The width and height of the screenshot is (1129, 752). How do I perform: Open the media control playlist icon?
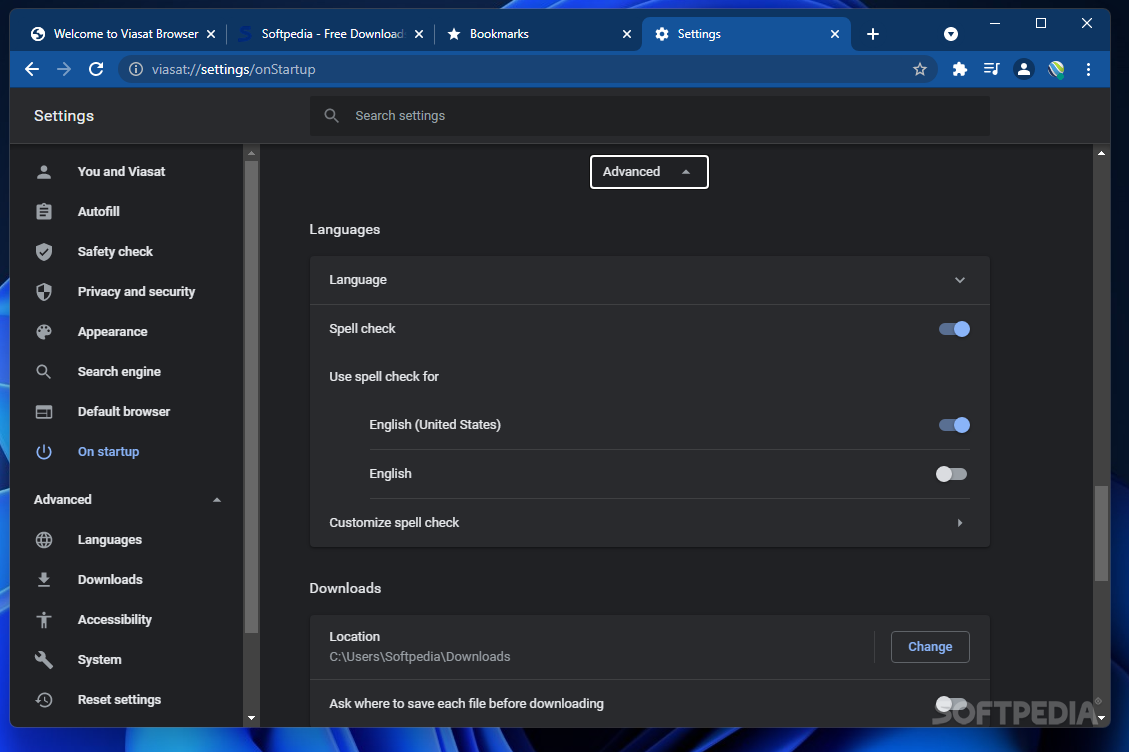click(991, 69)
